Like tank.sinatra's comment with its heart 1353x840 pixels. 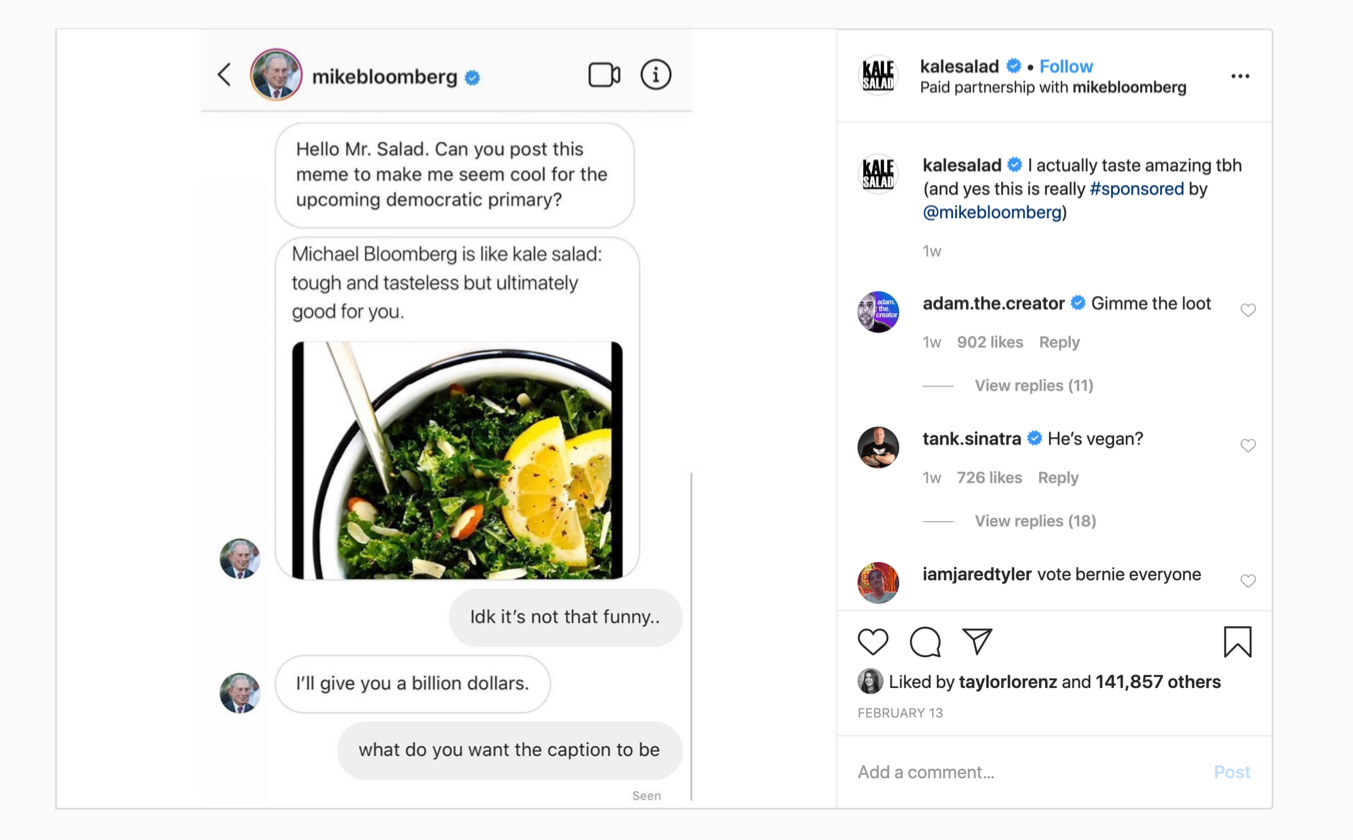(x=1247, y=446)
